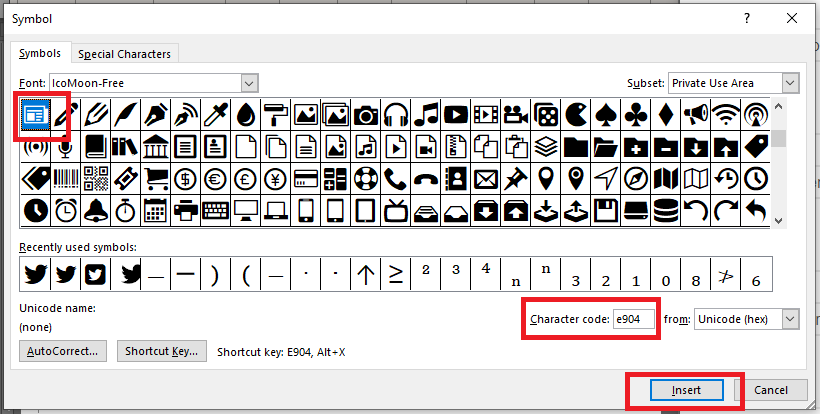Select the paint roller symbol
The image size is (820, 414).
(276, 114)
